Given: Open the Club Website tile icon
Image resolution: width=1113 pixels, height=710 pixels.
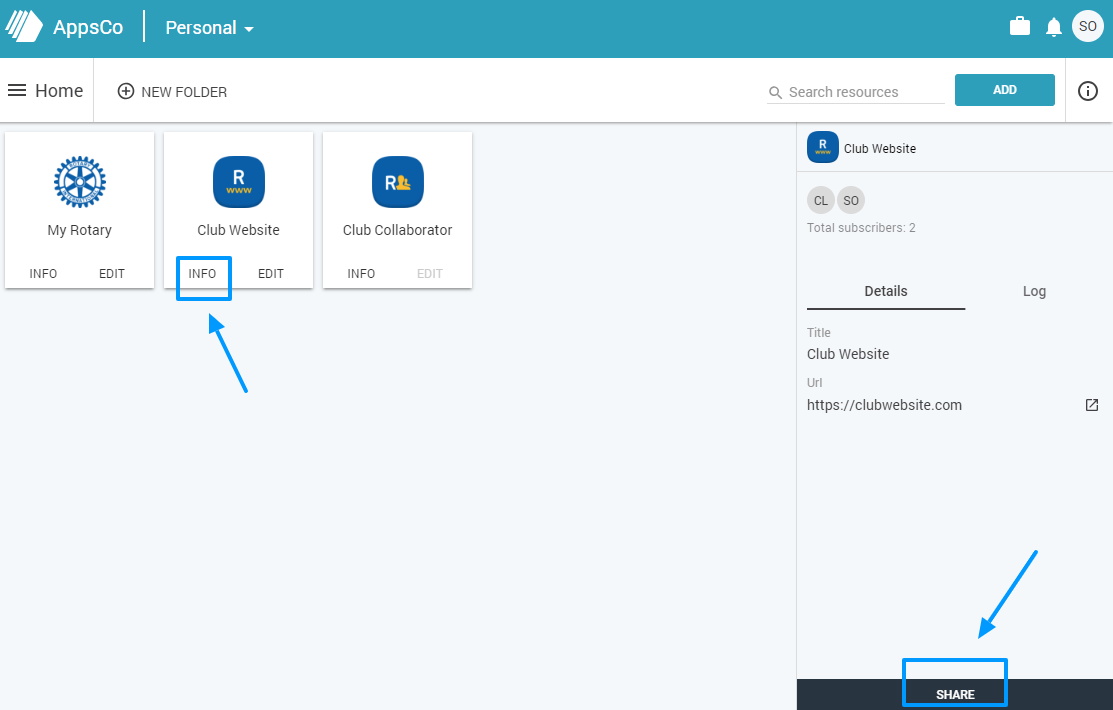Looking at the screenshot, I should click(238, 182).
